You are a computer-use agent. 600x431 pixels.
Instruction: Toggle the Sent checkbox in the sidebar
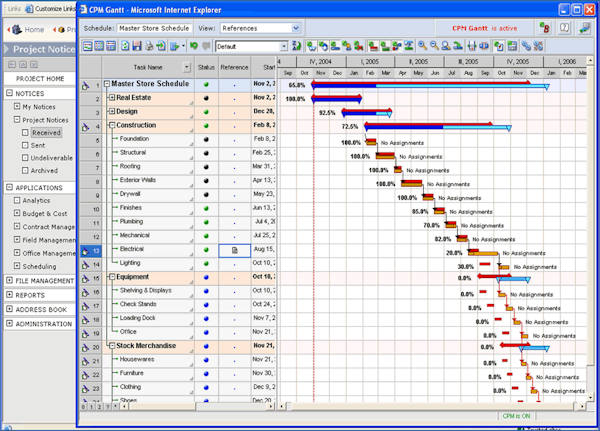click(25, 145)
